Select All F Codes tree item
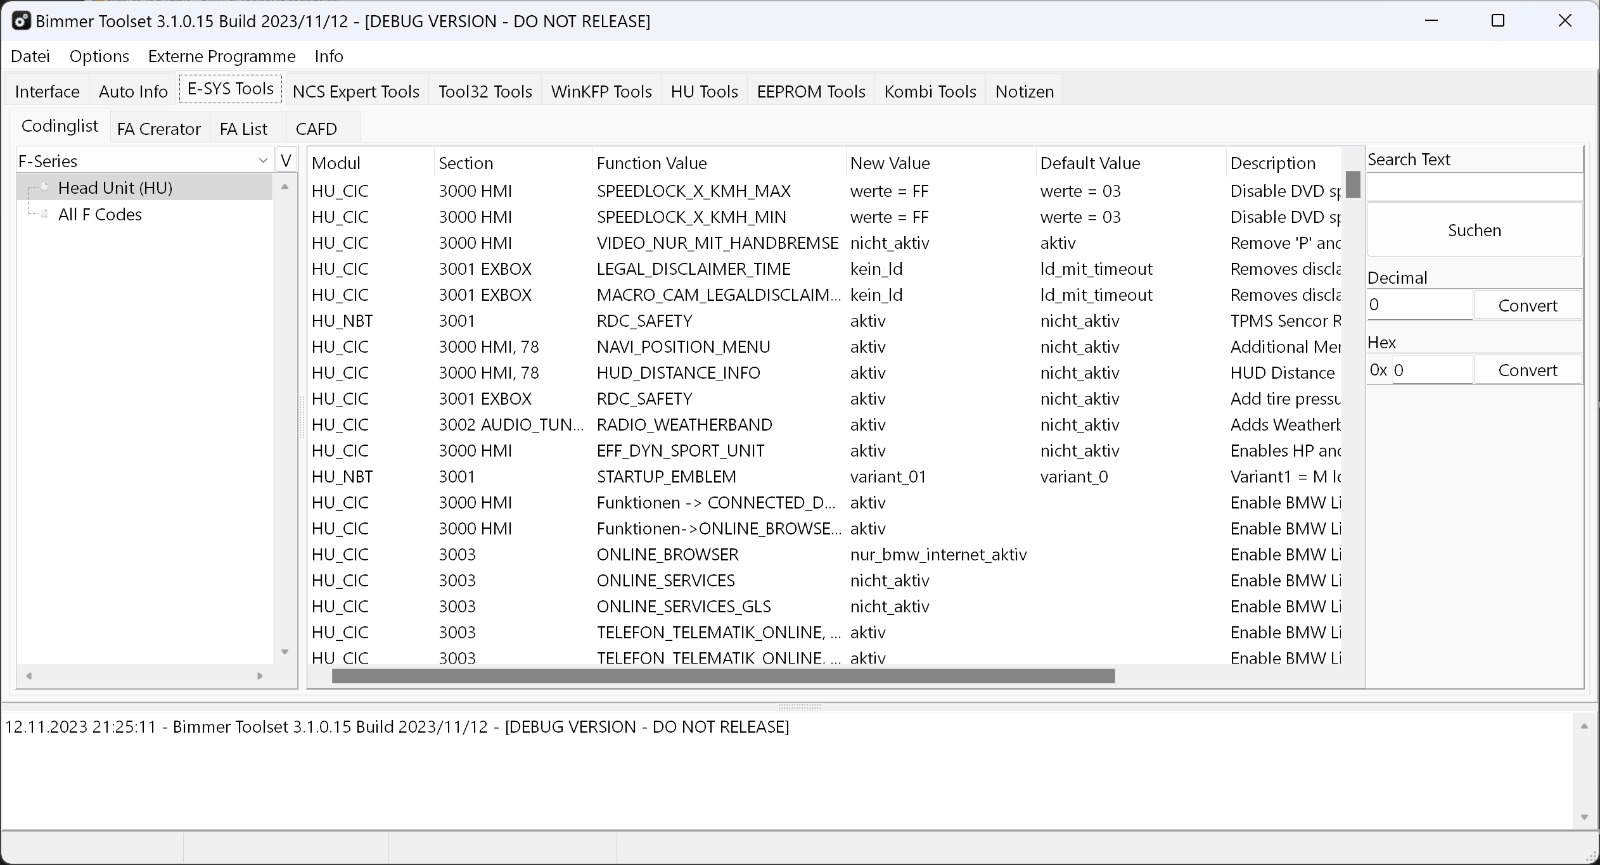Image resolution: width=1600 pixels, height=865 pixels. click(x=100, y=214)
